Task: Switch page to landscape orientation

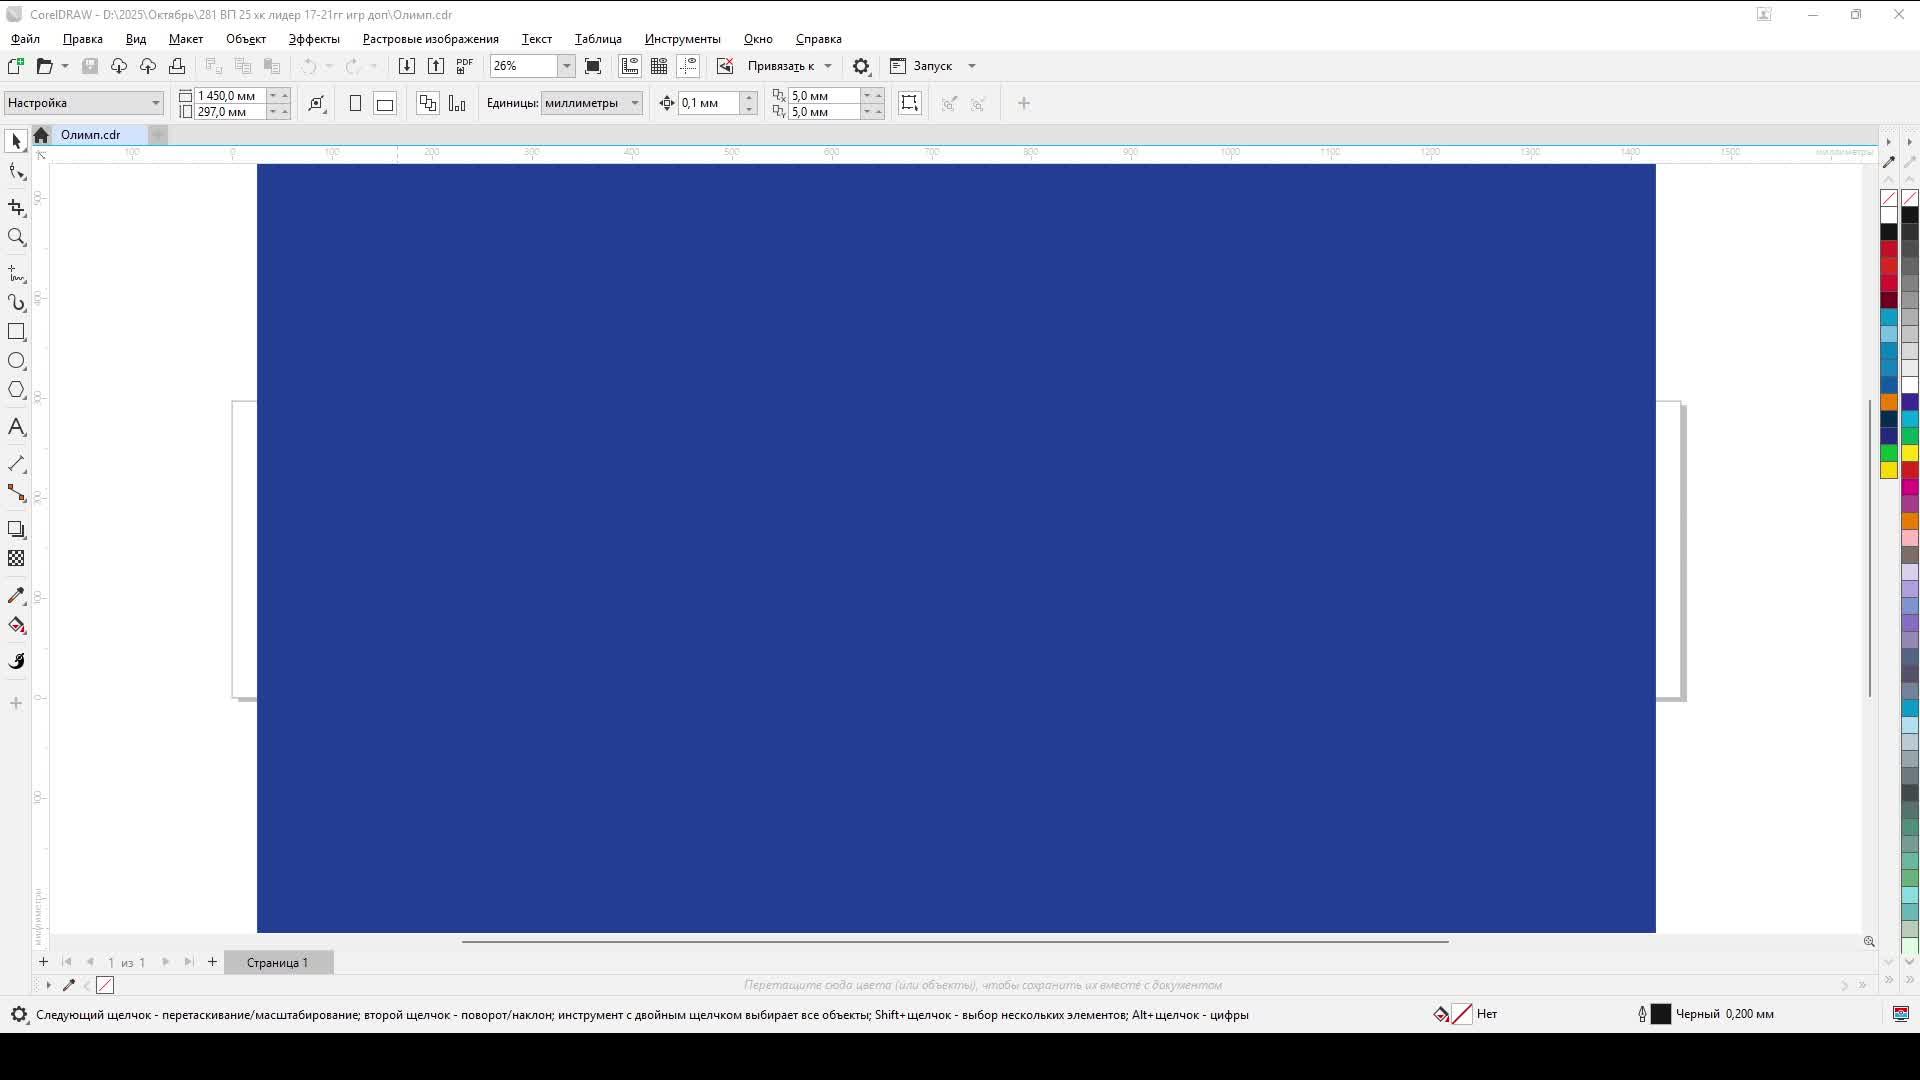Action: click(x=385, y=103)
